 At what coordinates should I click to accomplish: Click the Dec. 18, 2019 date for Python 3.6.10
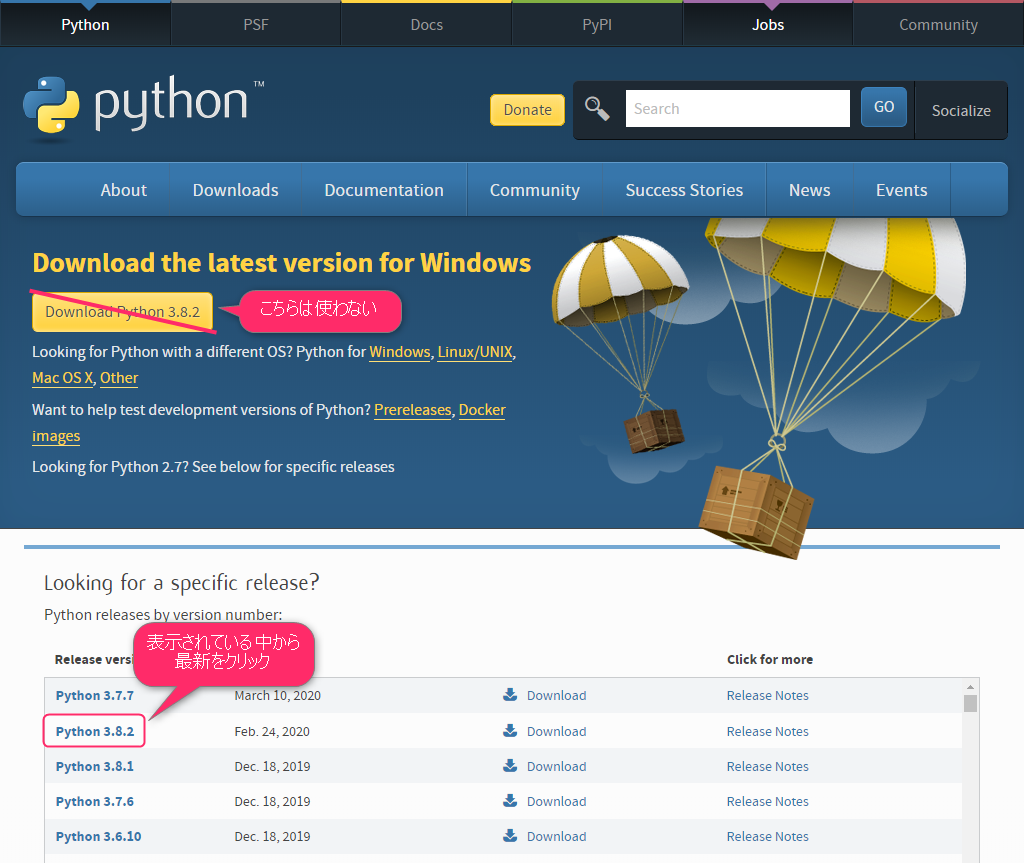point(272,836)
